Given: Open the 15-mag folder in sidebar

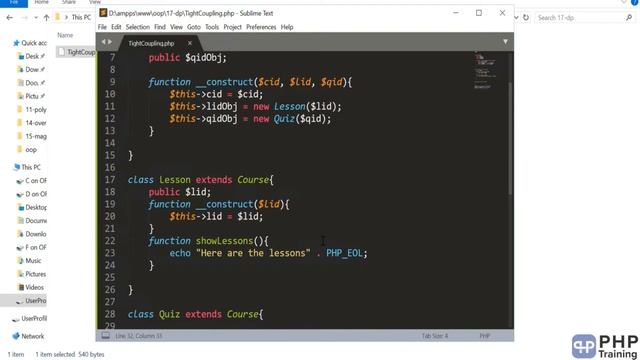Looking at the screenshot, I should pyautogui.click(x=32, y=136).
